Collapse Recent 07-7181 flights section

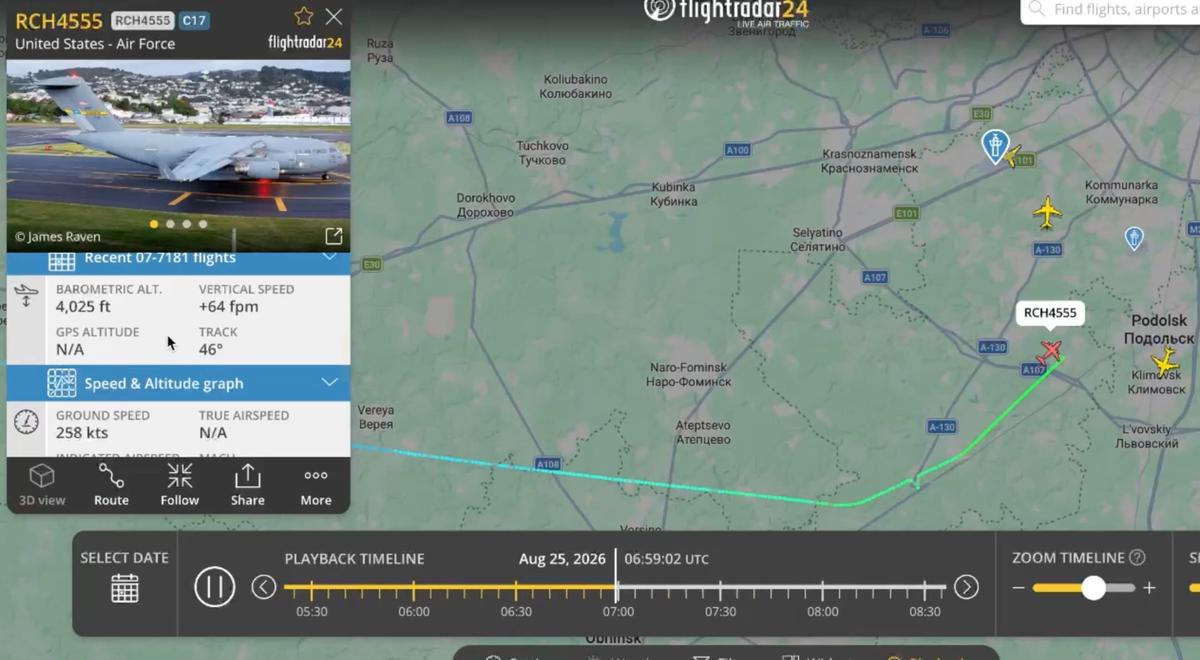pos(329,258)
